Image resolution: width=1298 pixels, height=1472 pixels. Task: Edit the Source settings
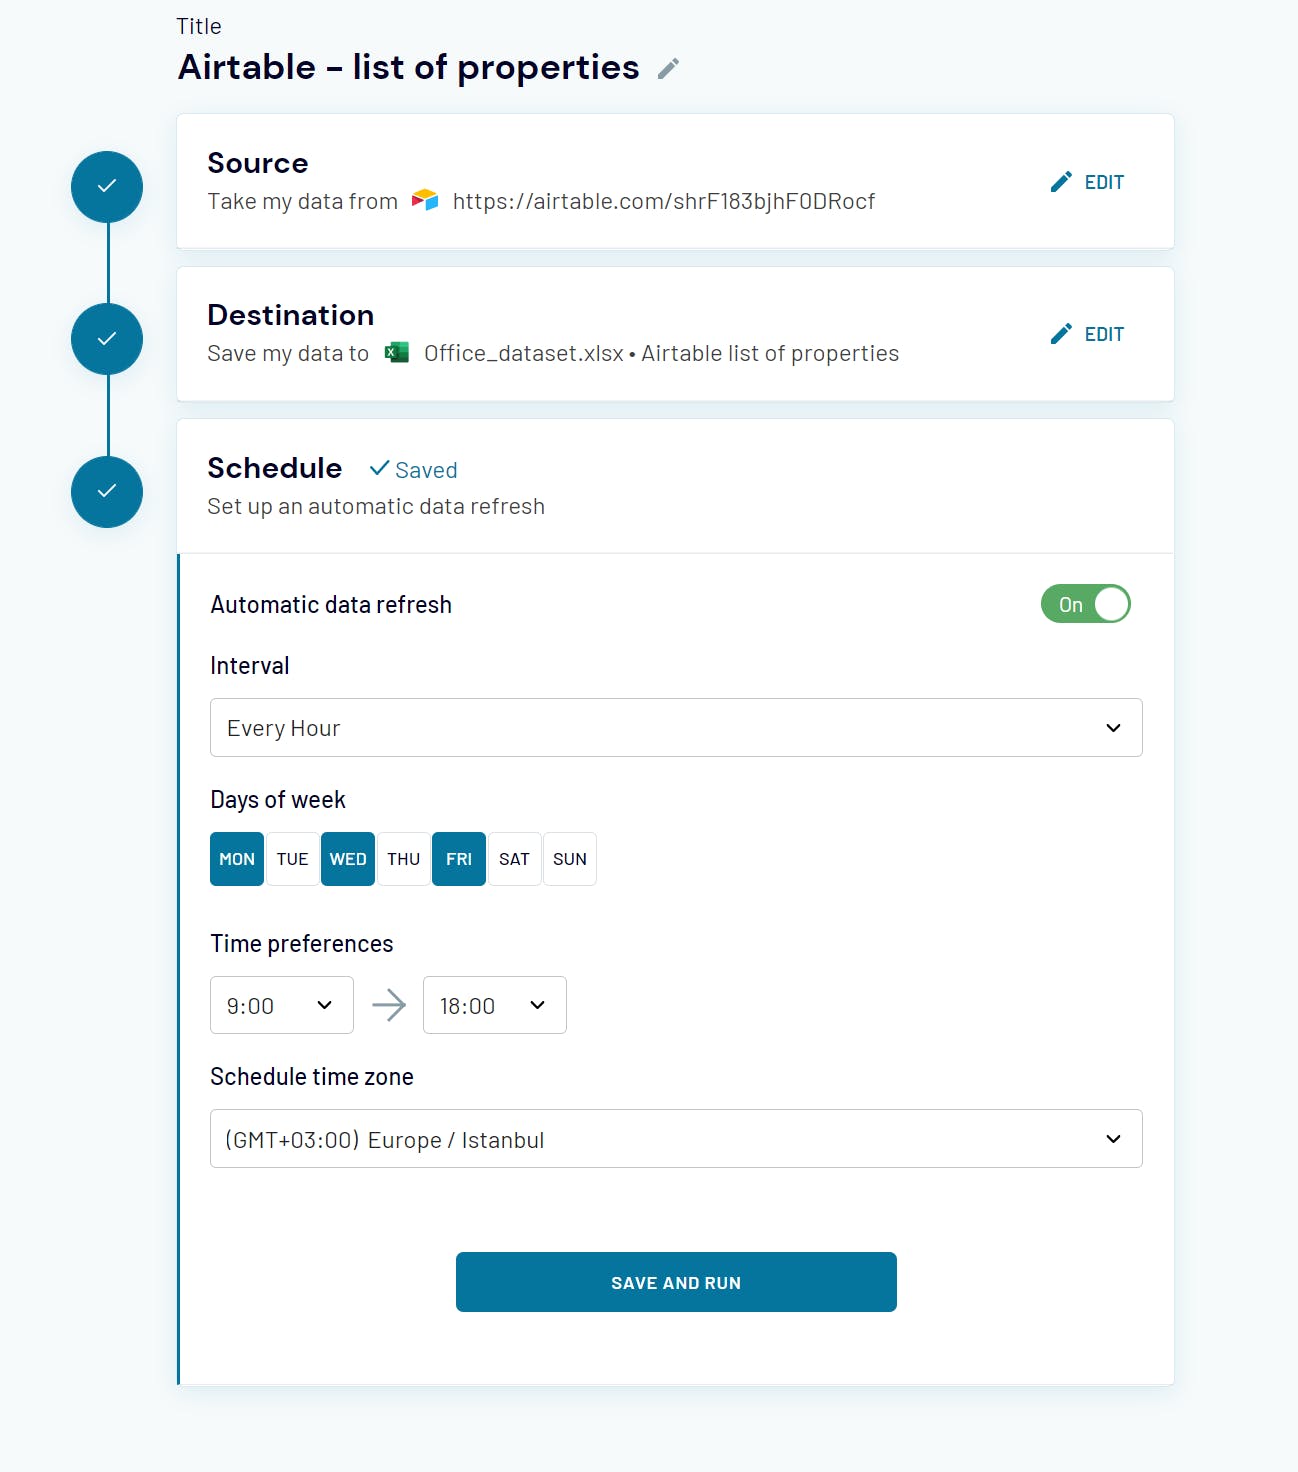tap(1088, 182)
